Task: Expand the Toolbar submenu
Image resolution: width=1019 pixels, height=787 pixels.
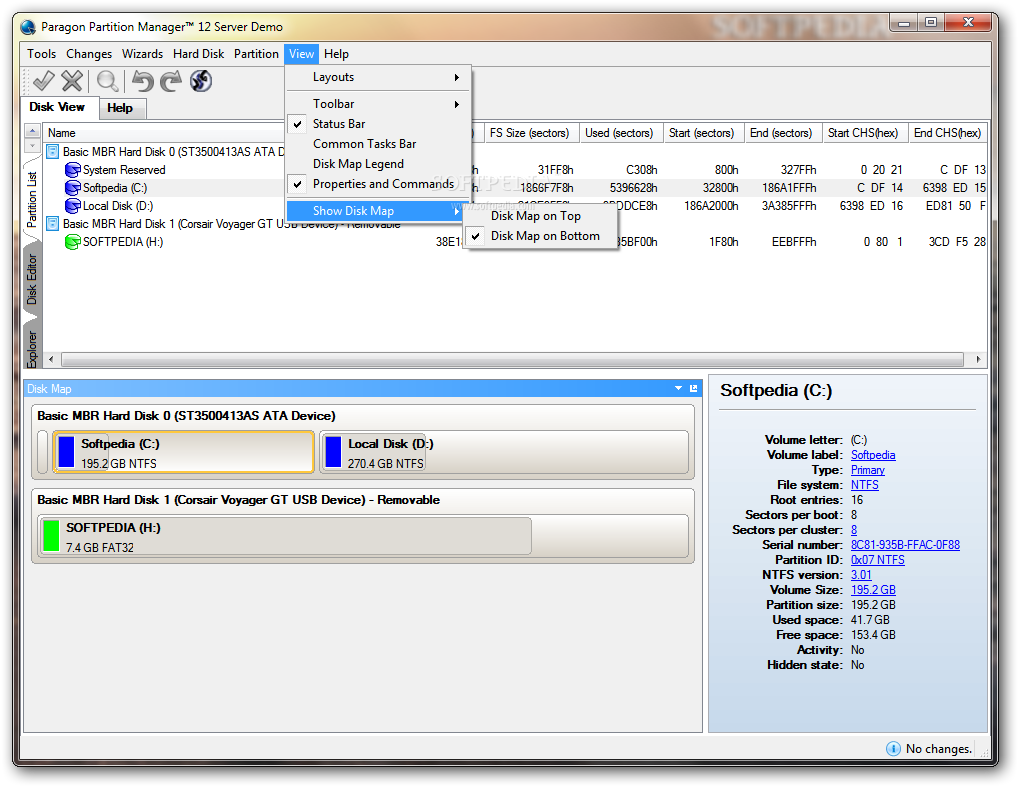Action: [x=378, y=103]
